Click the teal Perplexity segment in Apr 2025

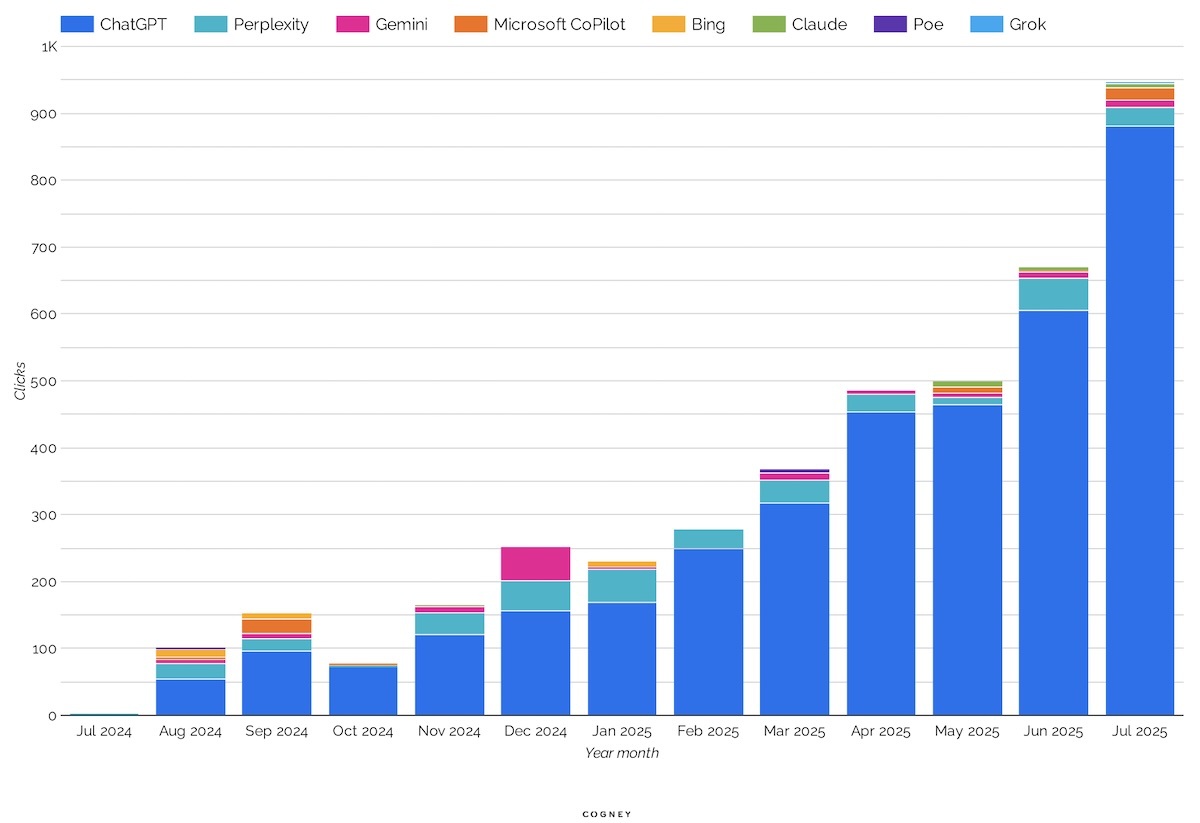(881, 403)
